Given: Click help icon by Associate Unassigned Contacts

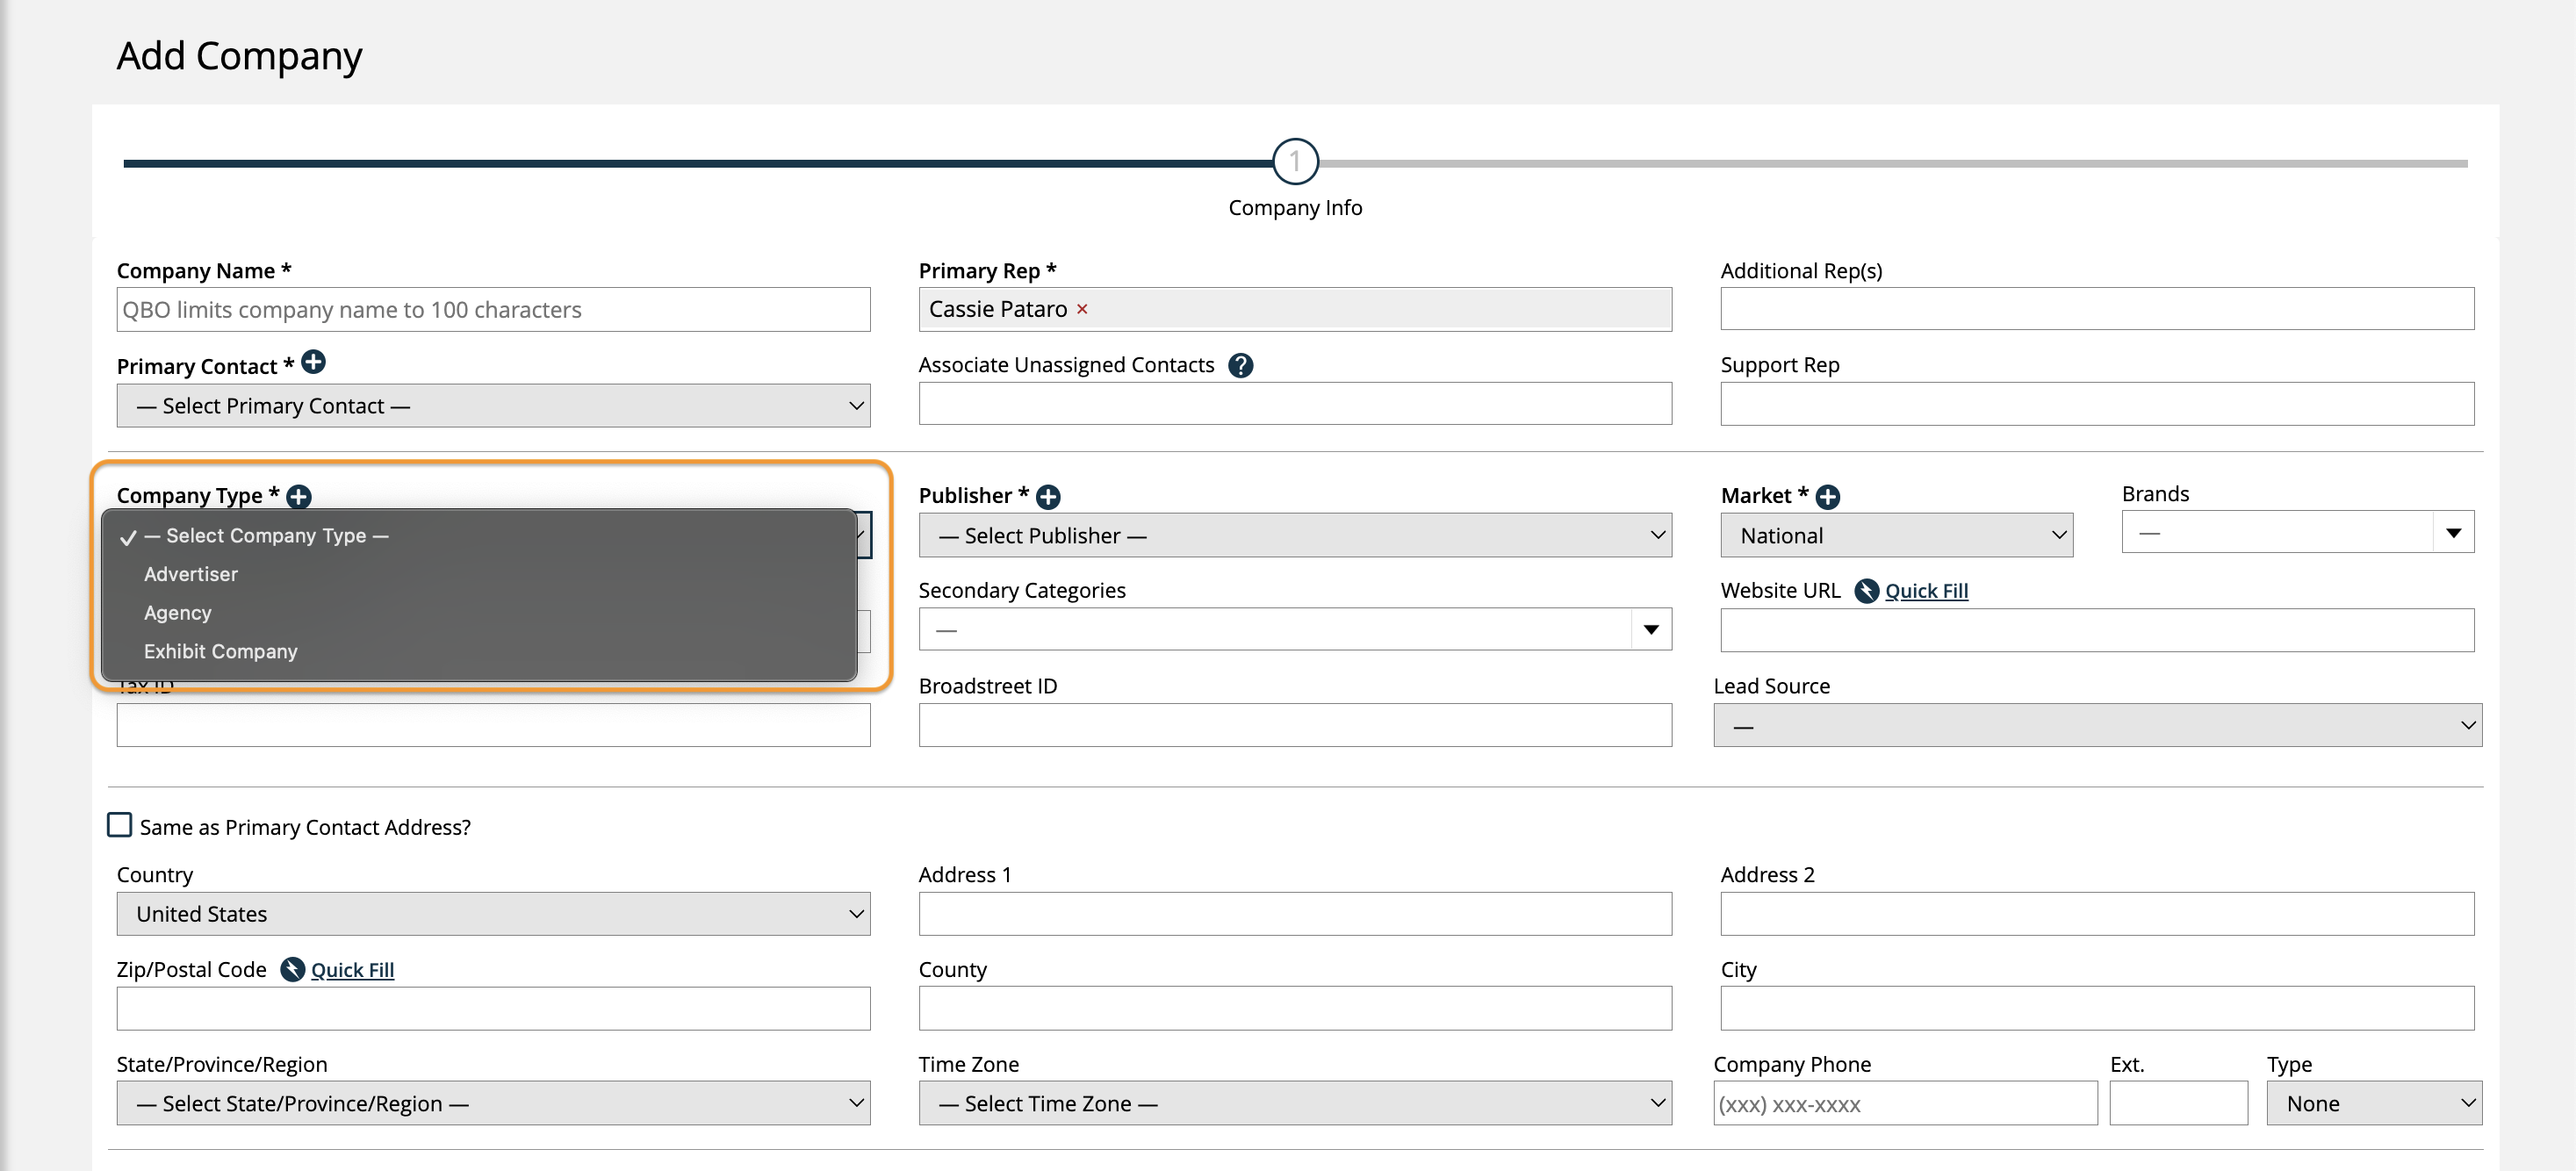Looking at the screenshot, I should point(1240,365).
